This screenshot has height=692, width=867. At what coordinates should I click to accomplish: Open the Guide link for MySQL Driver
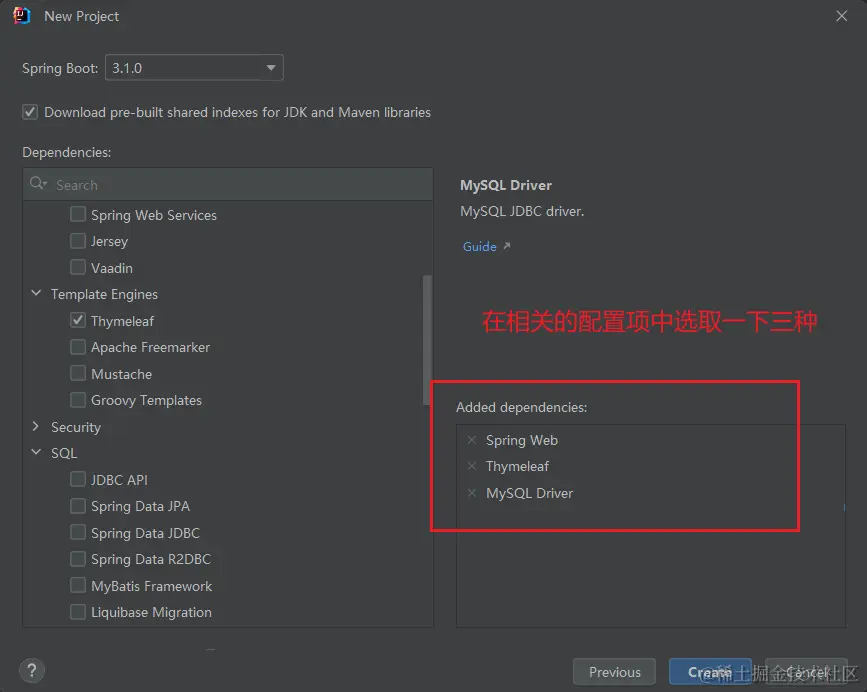click(479, 247)
